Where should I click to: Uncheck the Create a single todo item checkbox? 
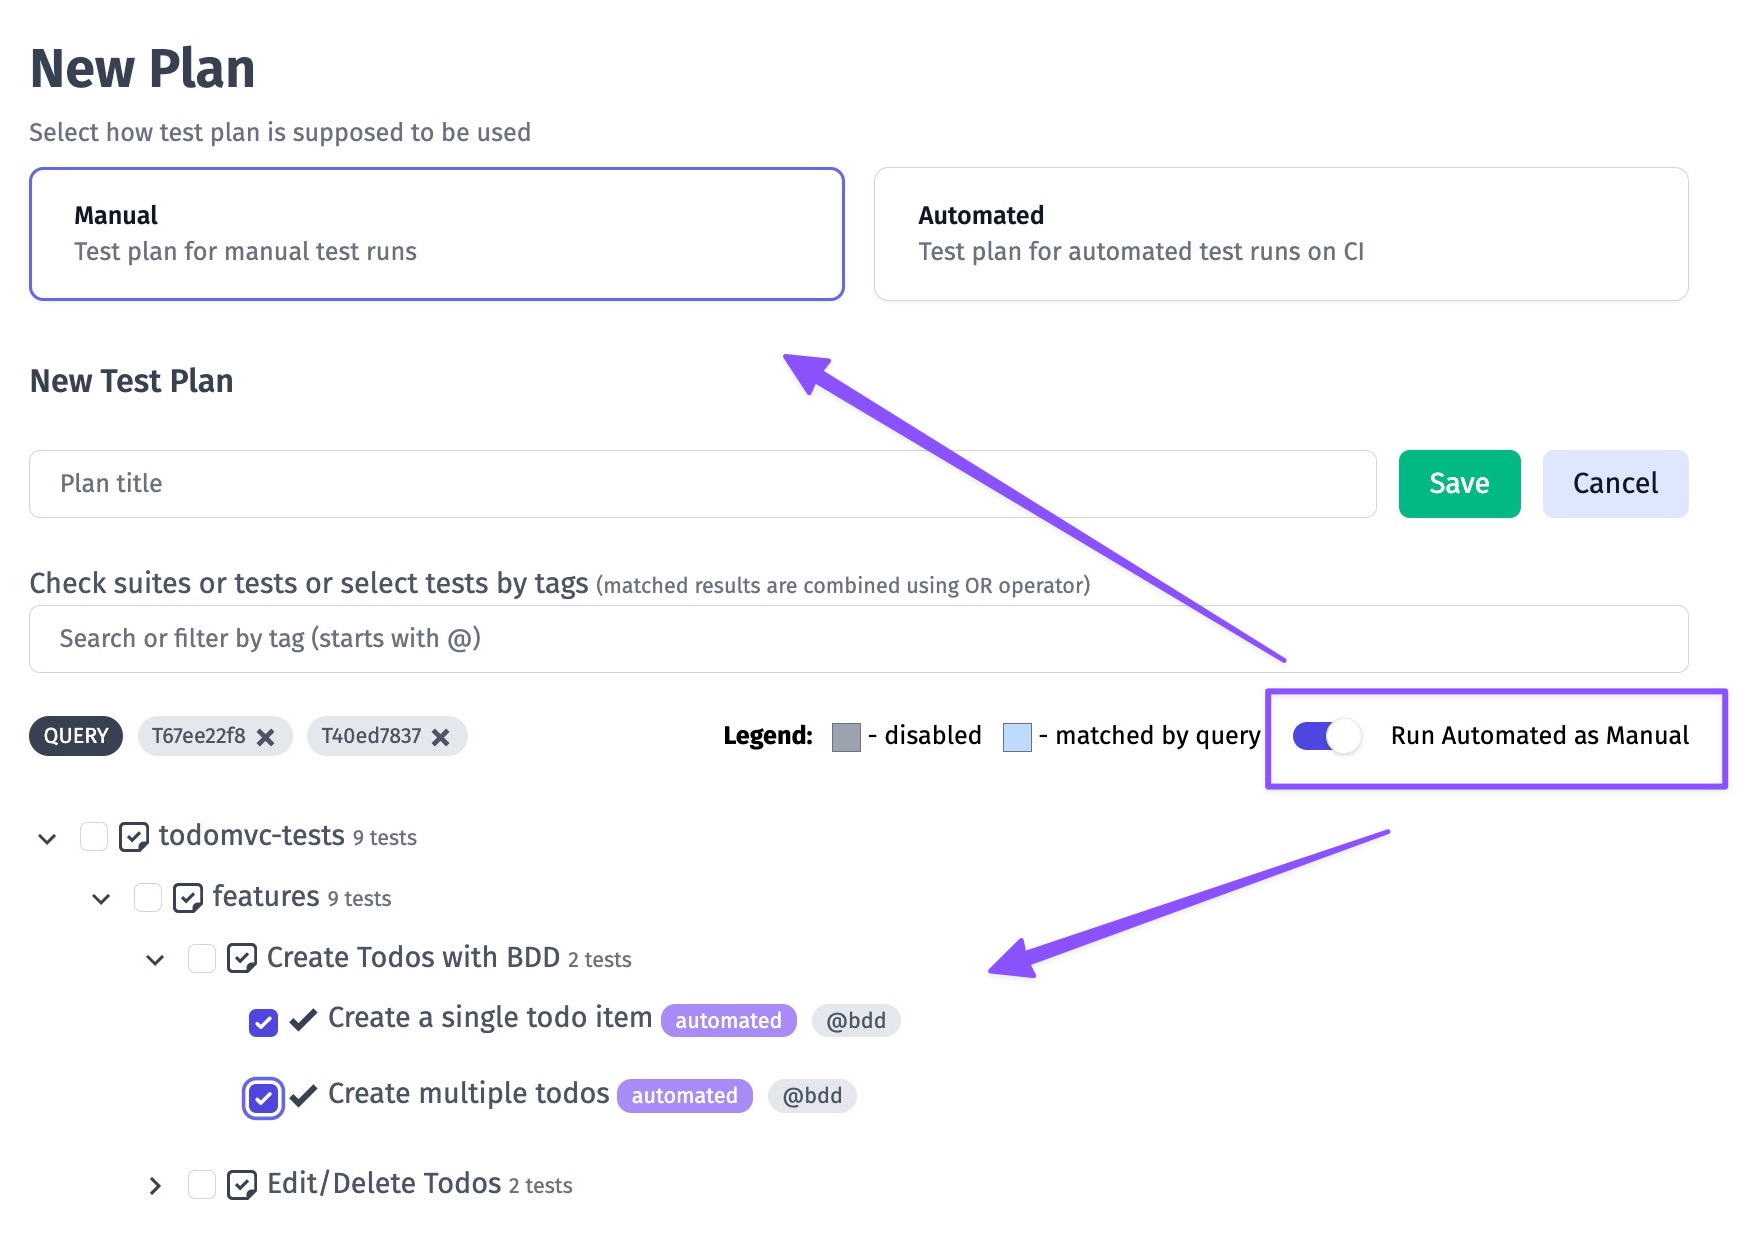(263, 1022)
